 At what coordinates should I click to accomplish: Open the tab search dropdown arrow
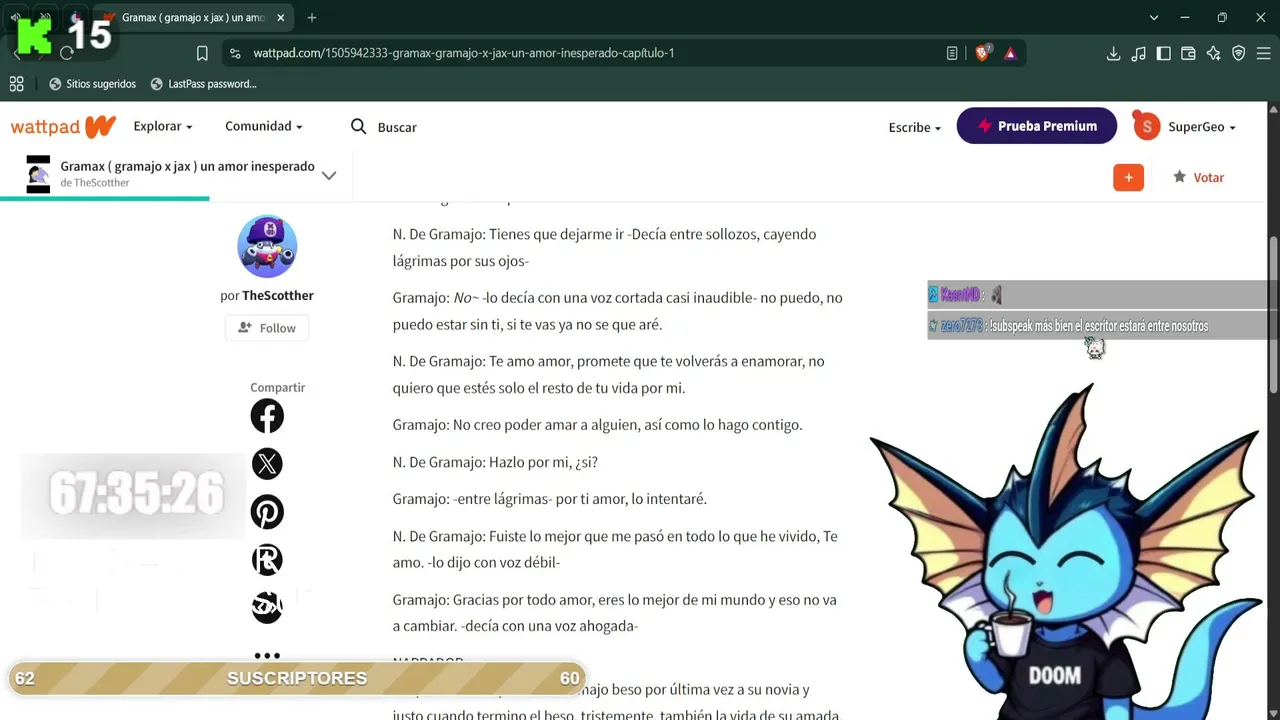(1153, 18)
